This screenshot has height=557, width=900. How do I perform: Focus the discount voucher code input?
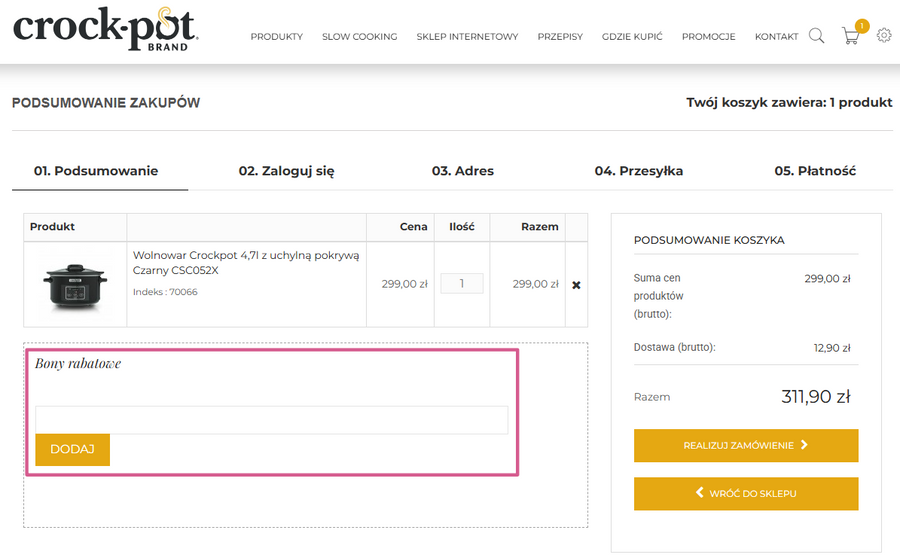pos(271,420)
